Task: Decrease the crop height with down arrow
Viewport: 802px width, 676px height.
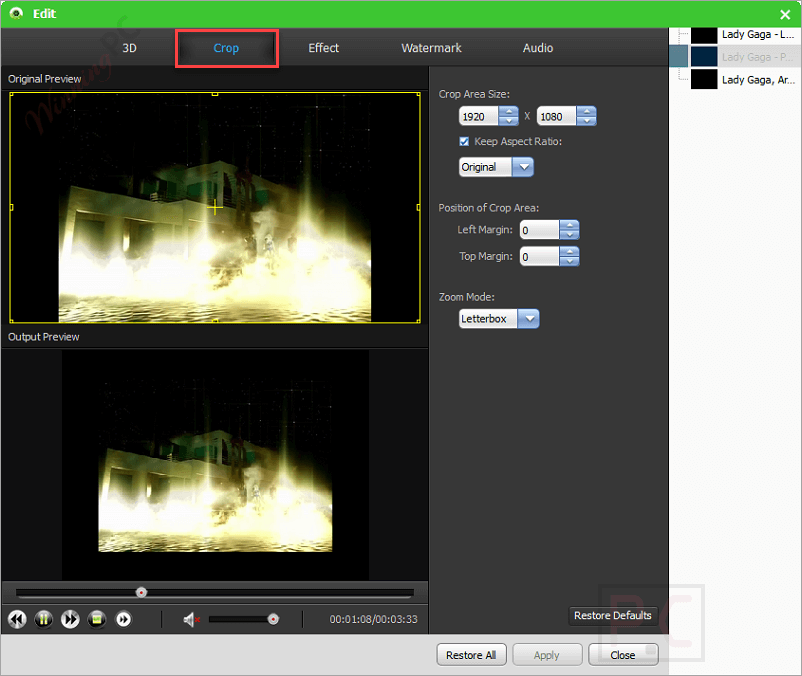Action: pos(586,121)
